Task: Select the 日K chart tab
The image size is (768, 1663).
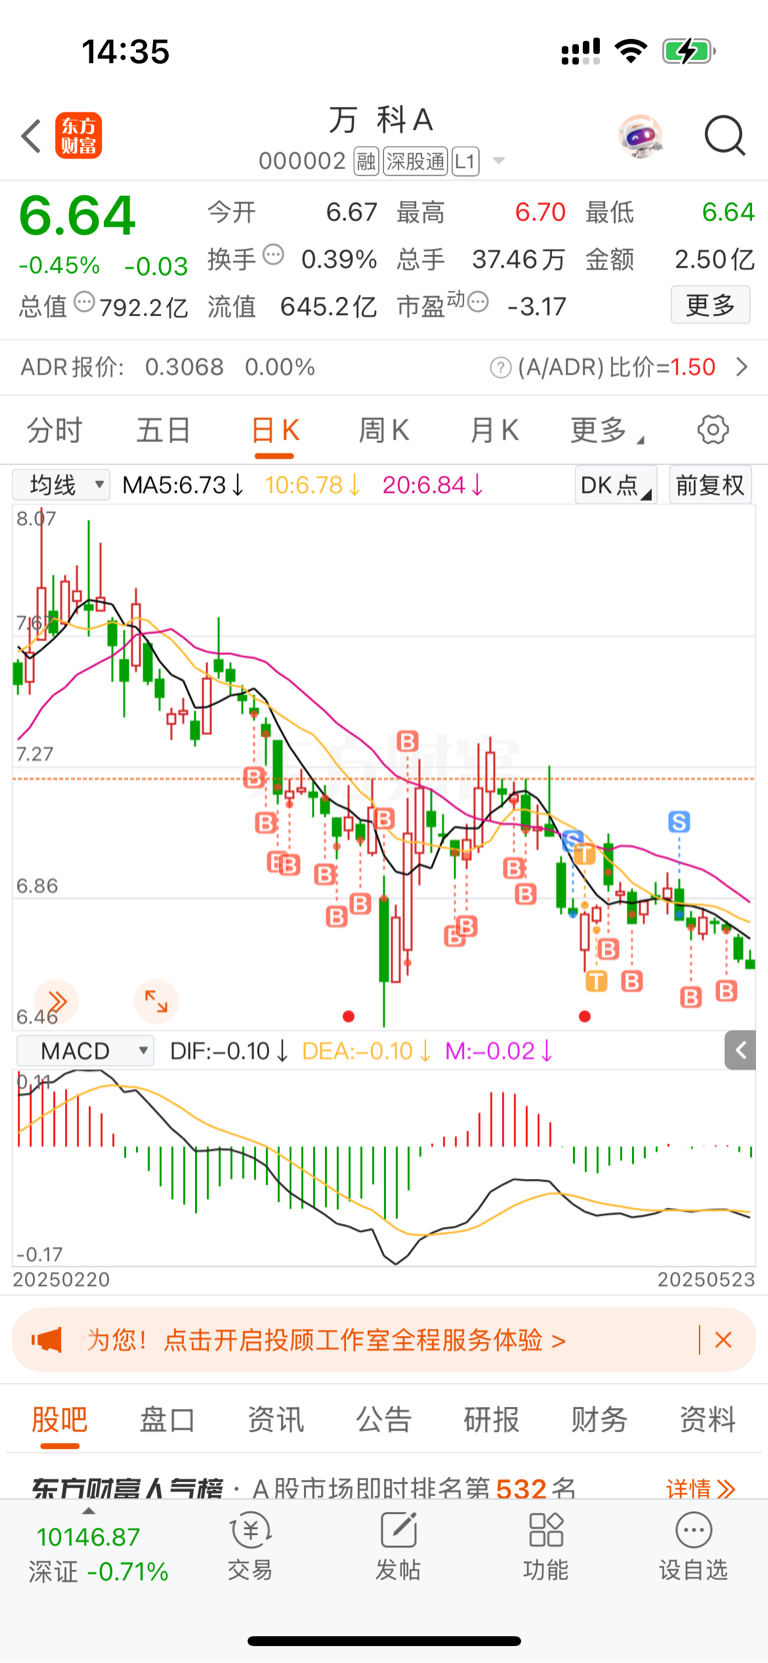Action: [275, 430]
